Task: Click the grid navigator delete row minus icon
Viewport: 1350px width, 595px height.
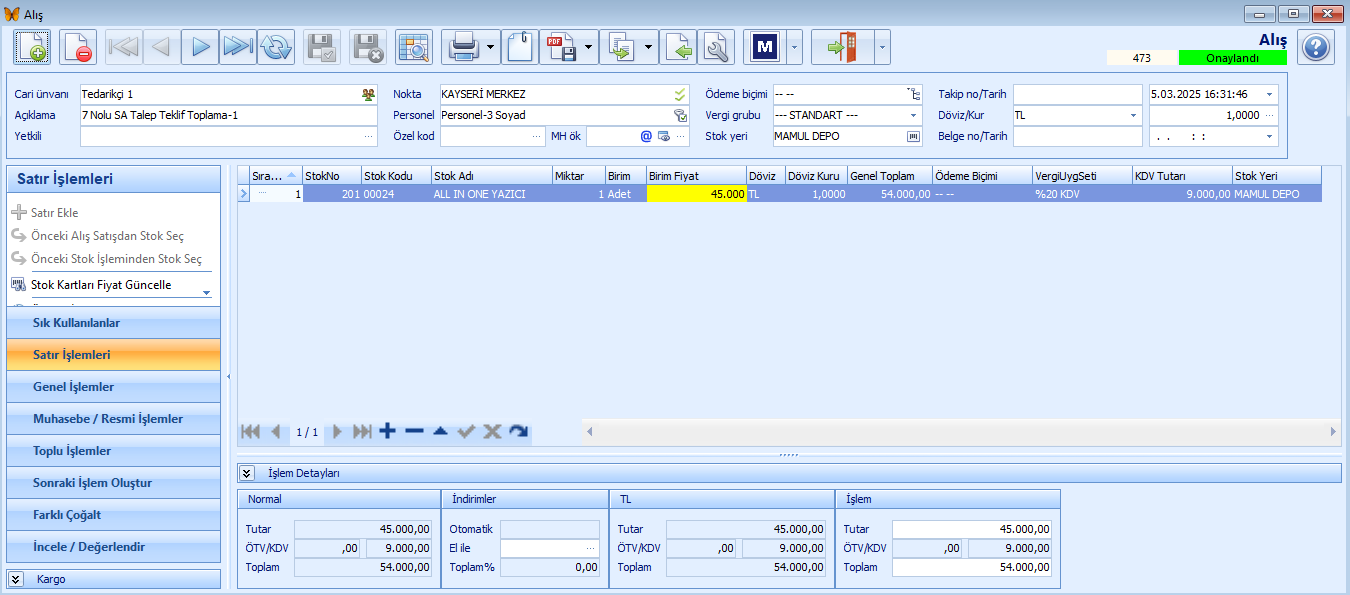Action: point(414,431)
